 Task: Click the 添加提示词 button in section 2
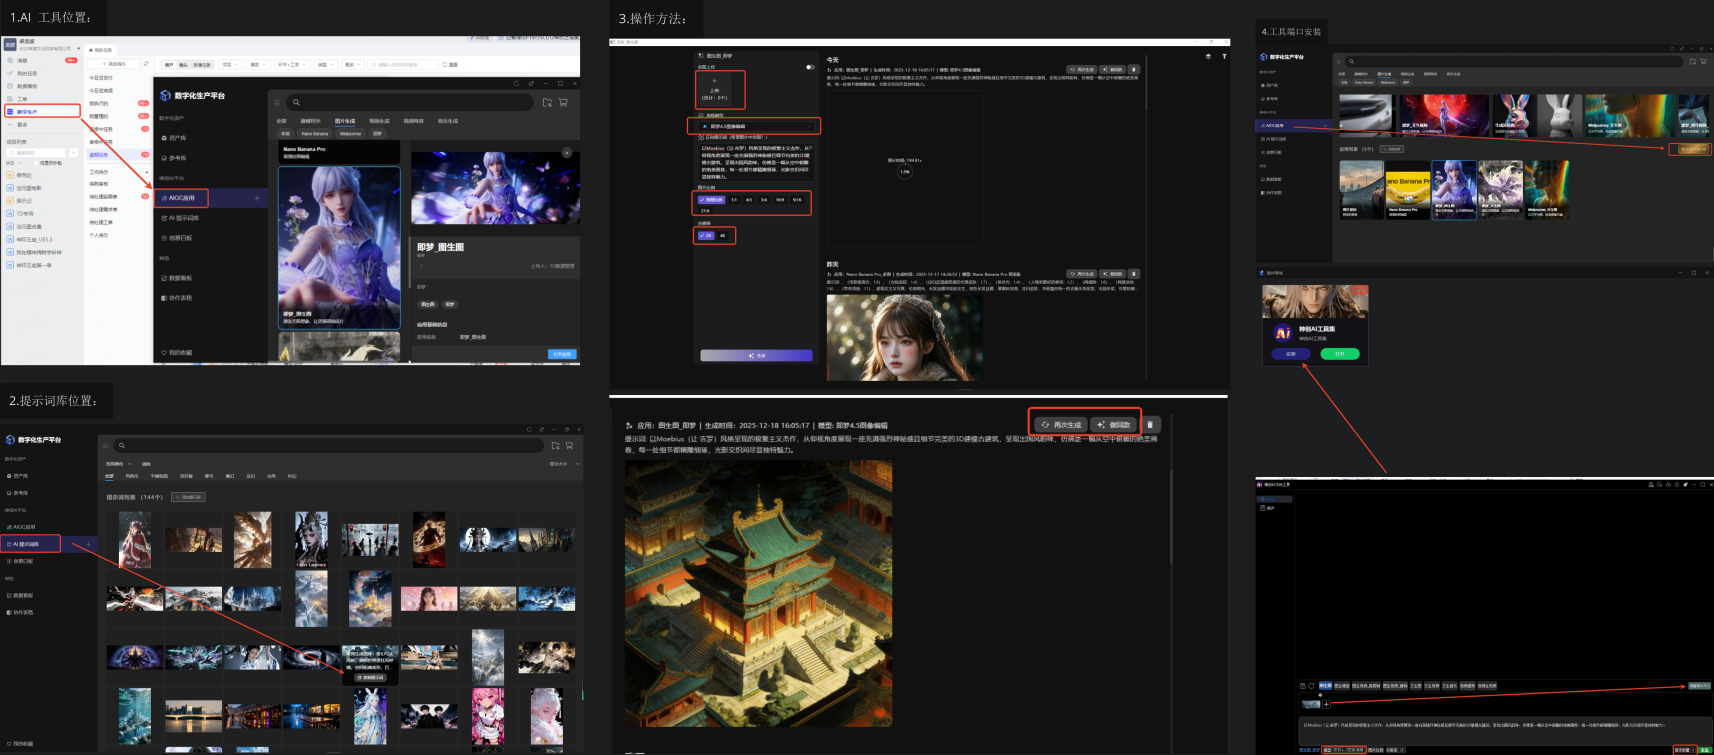[x=188, y=497]
